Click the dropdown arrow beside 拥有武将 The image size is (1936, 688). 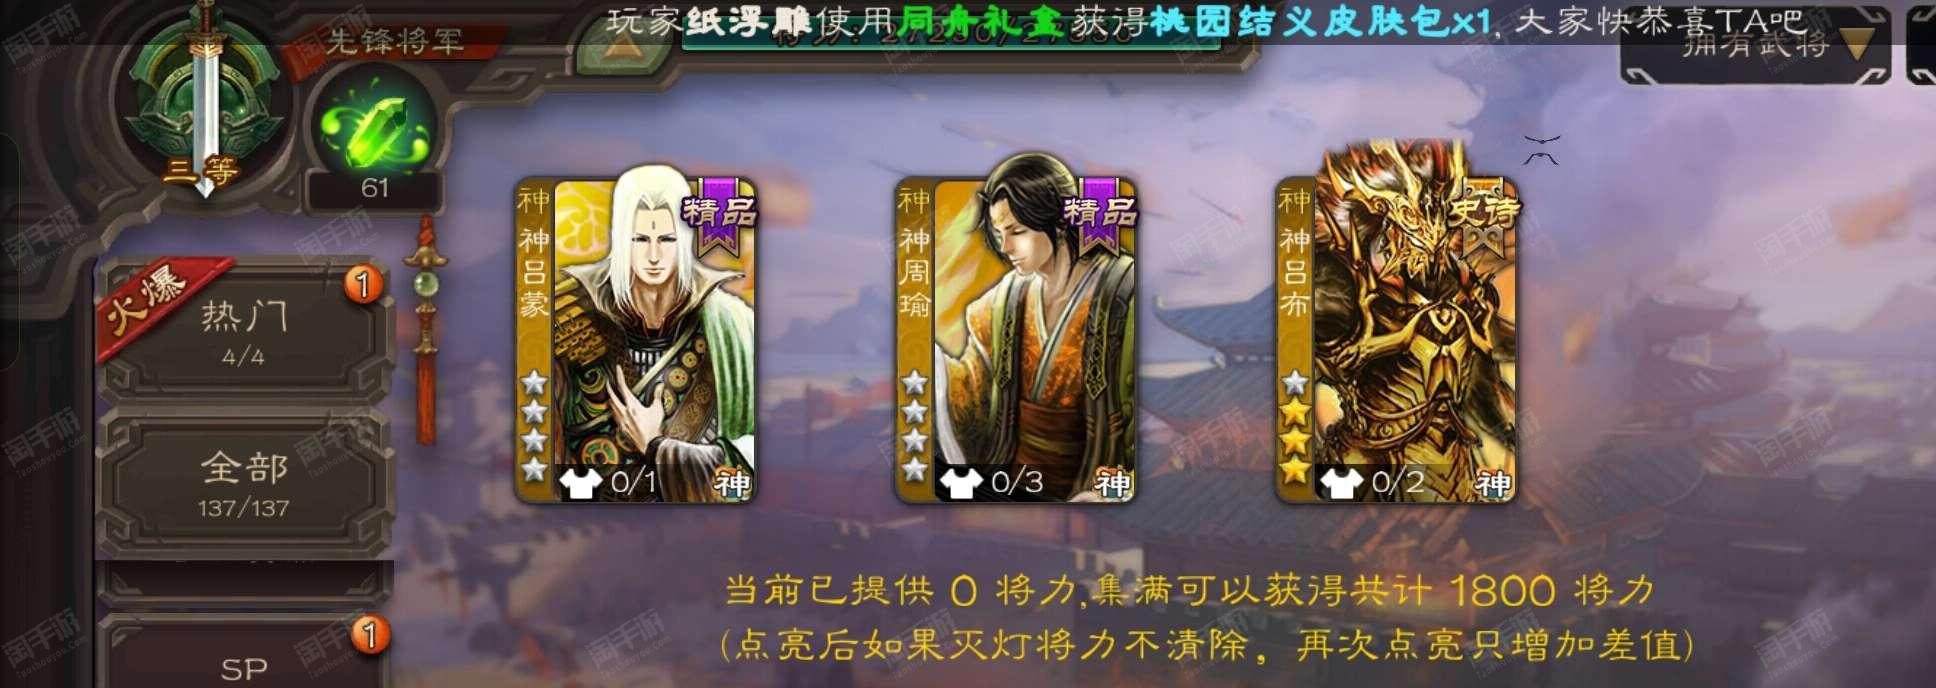1855,47
